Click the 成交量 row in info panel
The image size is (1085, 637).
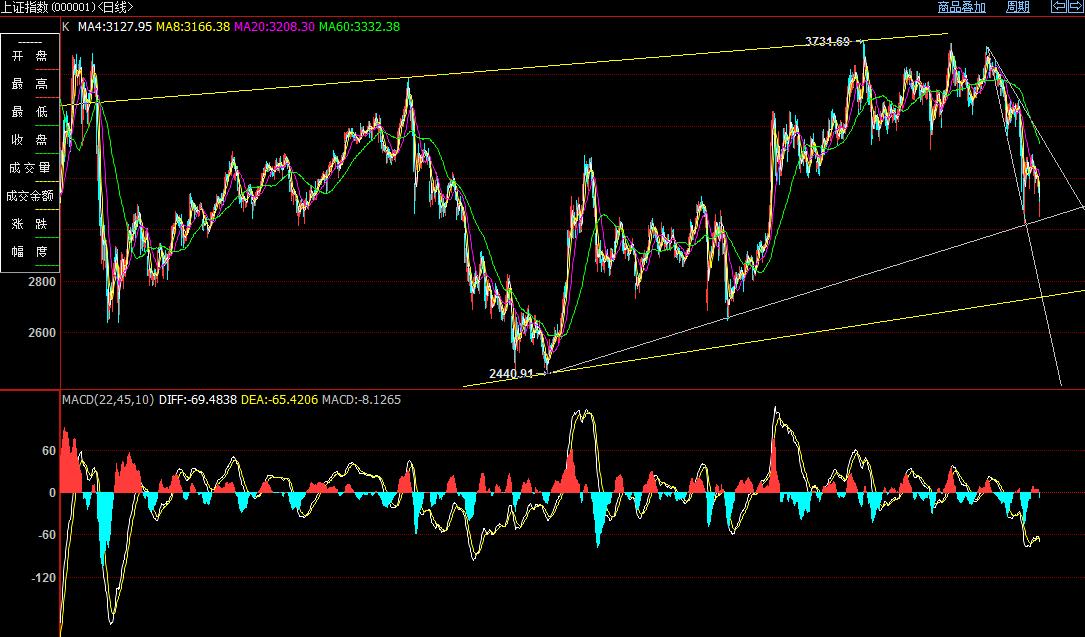tap(30, 167)
